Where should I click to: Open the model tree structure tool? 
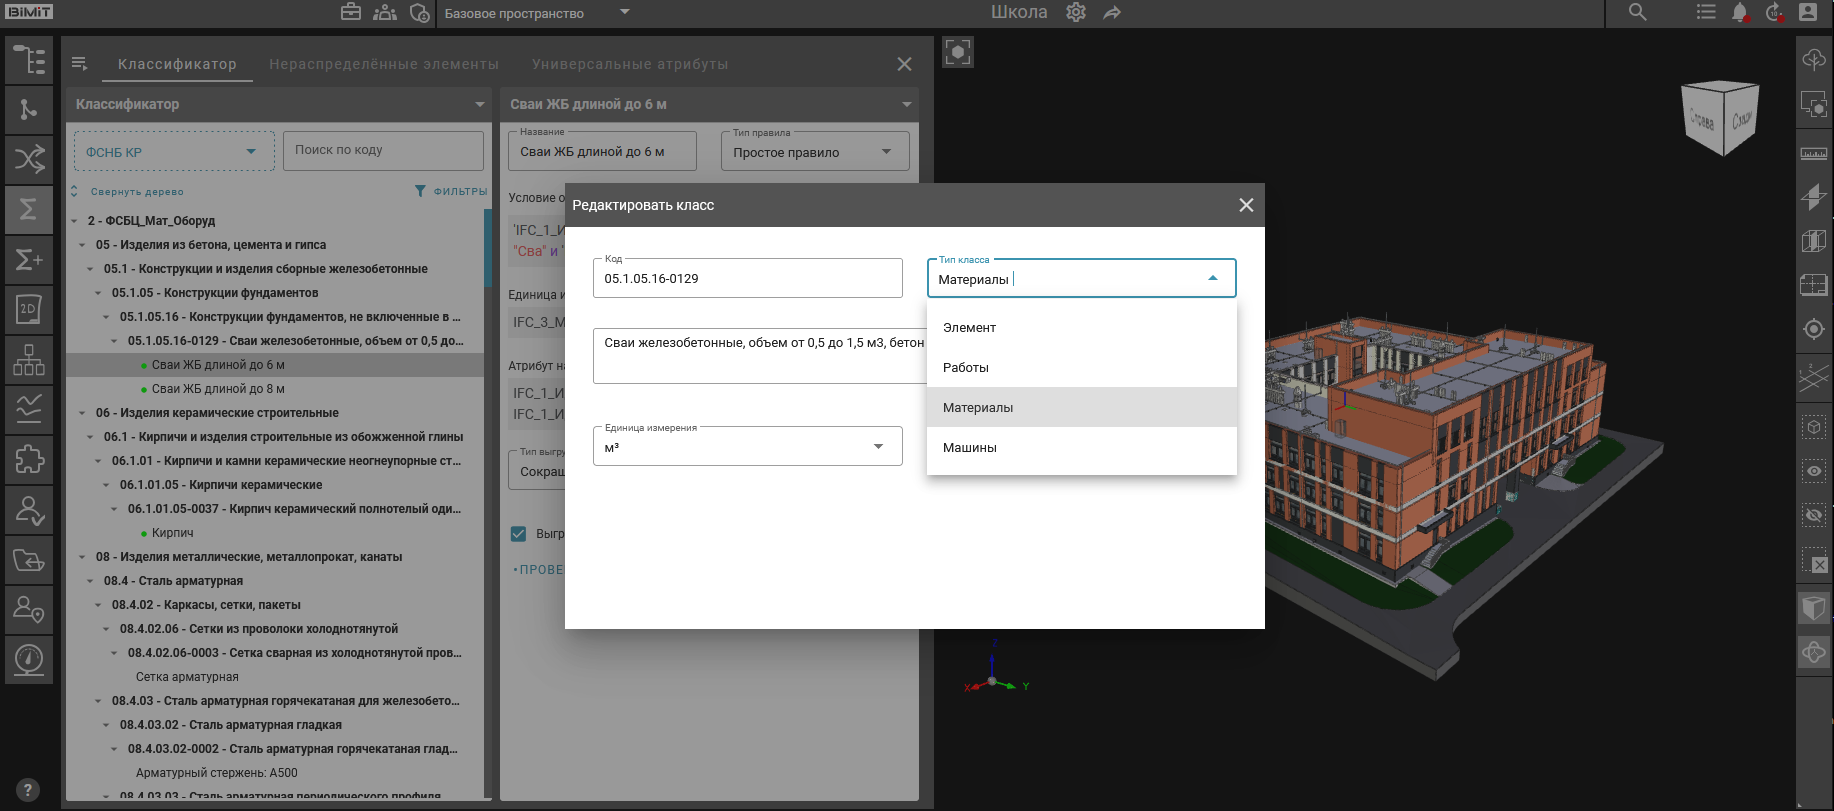(x=29, y=60)
